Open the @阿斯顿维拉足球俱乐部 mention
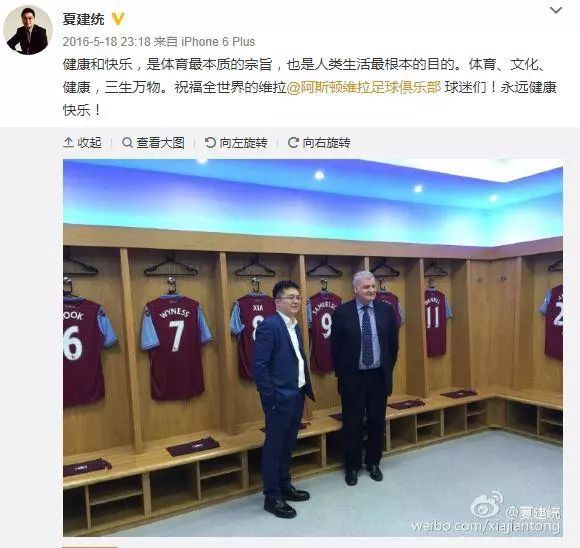 (x=364, y=88)
